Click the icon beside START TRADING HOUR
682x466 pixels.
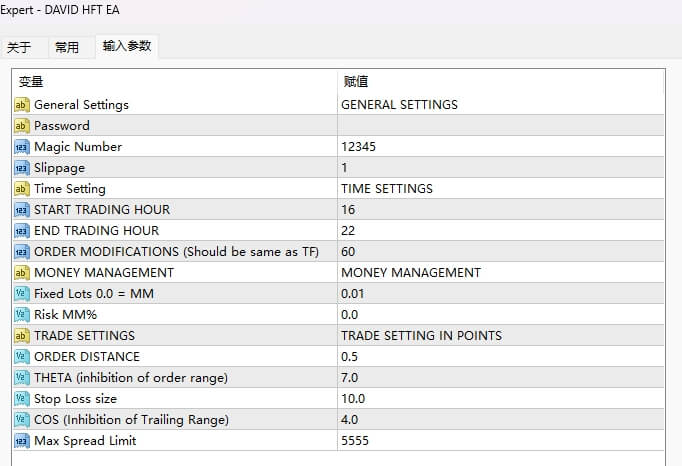22,210
